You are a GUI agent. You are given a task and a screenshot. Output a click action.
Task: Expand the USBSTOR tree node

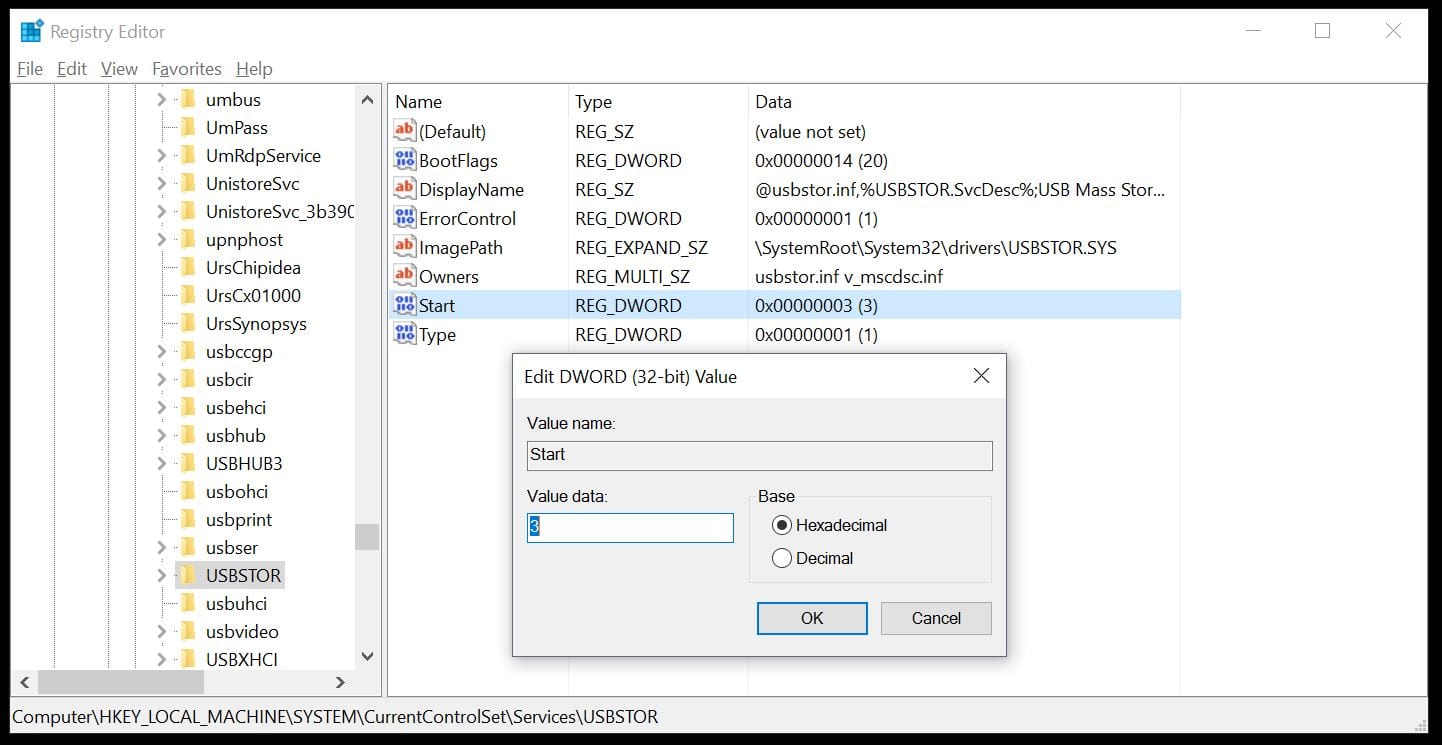coord(162,575)
